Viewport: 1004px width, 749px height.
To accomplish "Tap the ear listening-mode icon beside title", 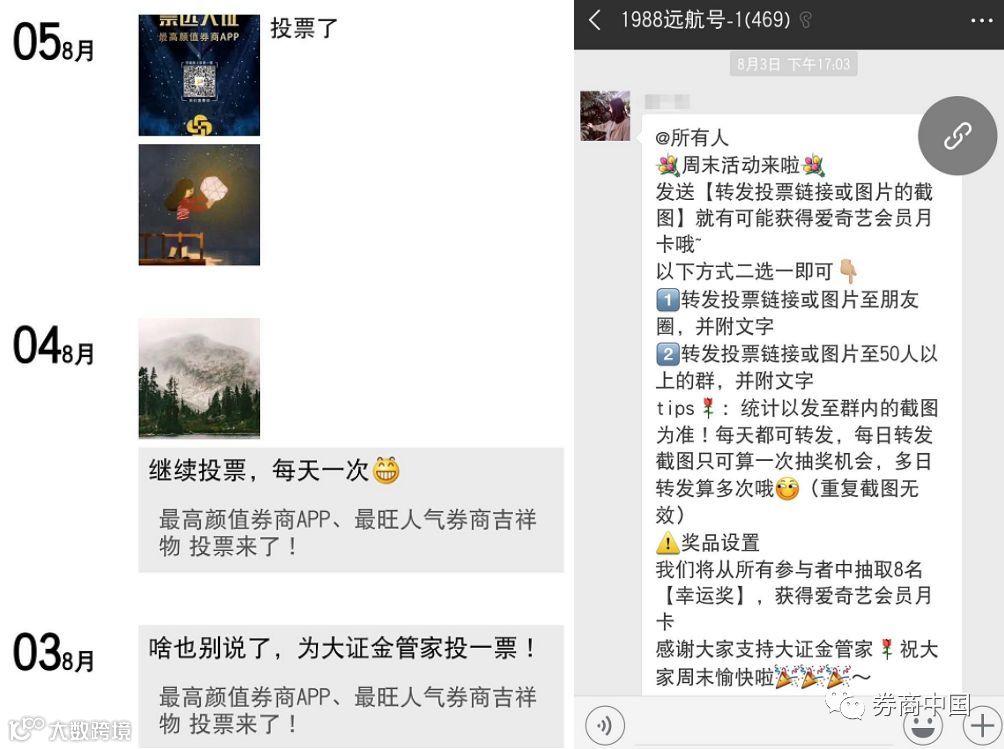I will (x=806, y=20).
